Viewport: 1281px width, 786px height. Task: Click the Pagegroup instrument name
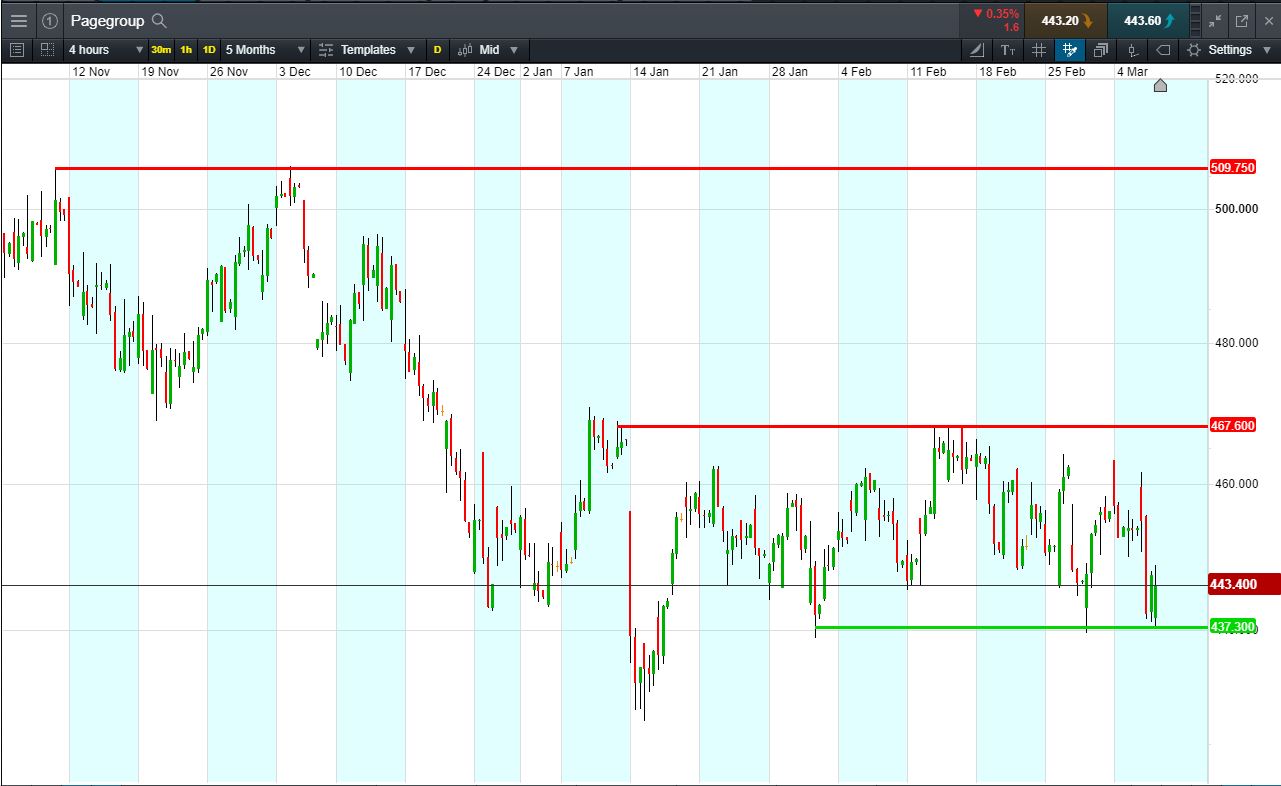click(x=107, y=20)
